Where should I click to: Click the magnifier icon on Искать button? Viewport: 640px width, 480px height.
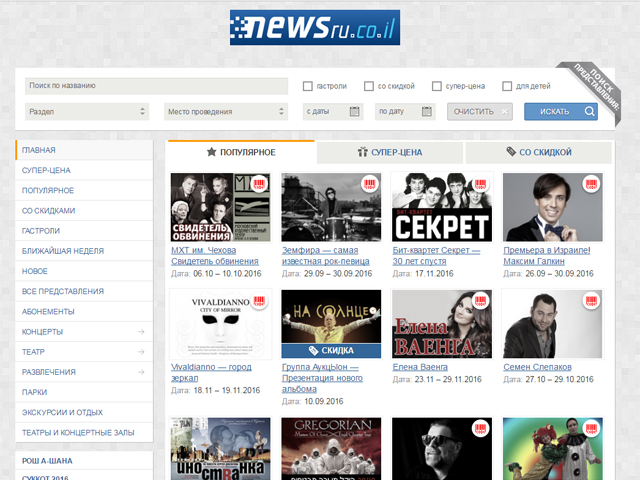click(589, 111)
